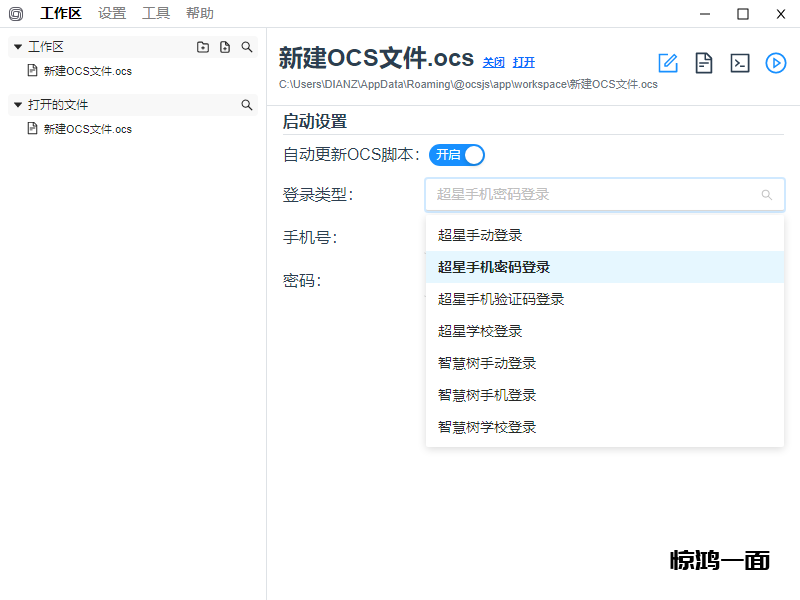Image resolution: width=800 pixels, height=600 pixels.
Task: Click new folder icon in 工作区 header
Action: coord(203,47)
